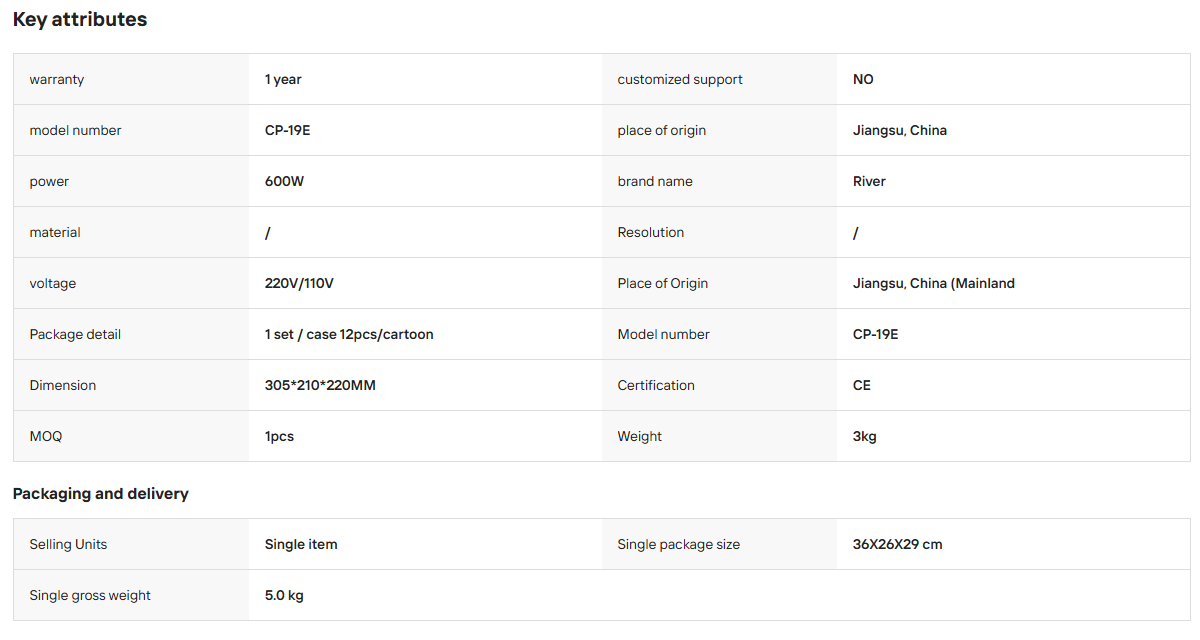The height and width of the screenshot is (640, 1200).
Task: Select Single gross weight value 5.0 kg
Action: click(x=284, y=595)
